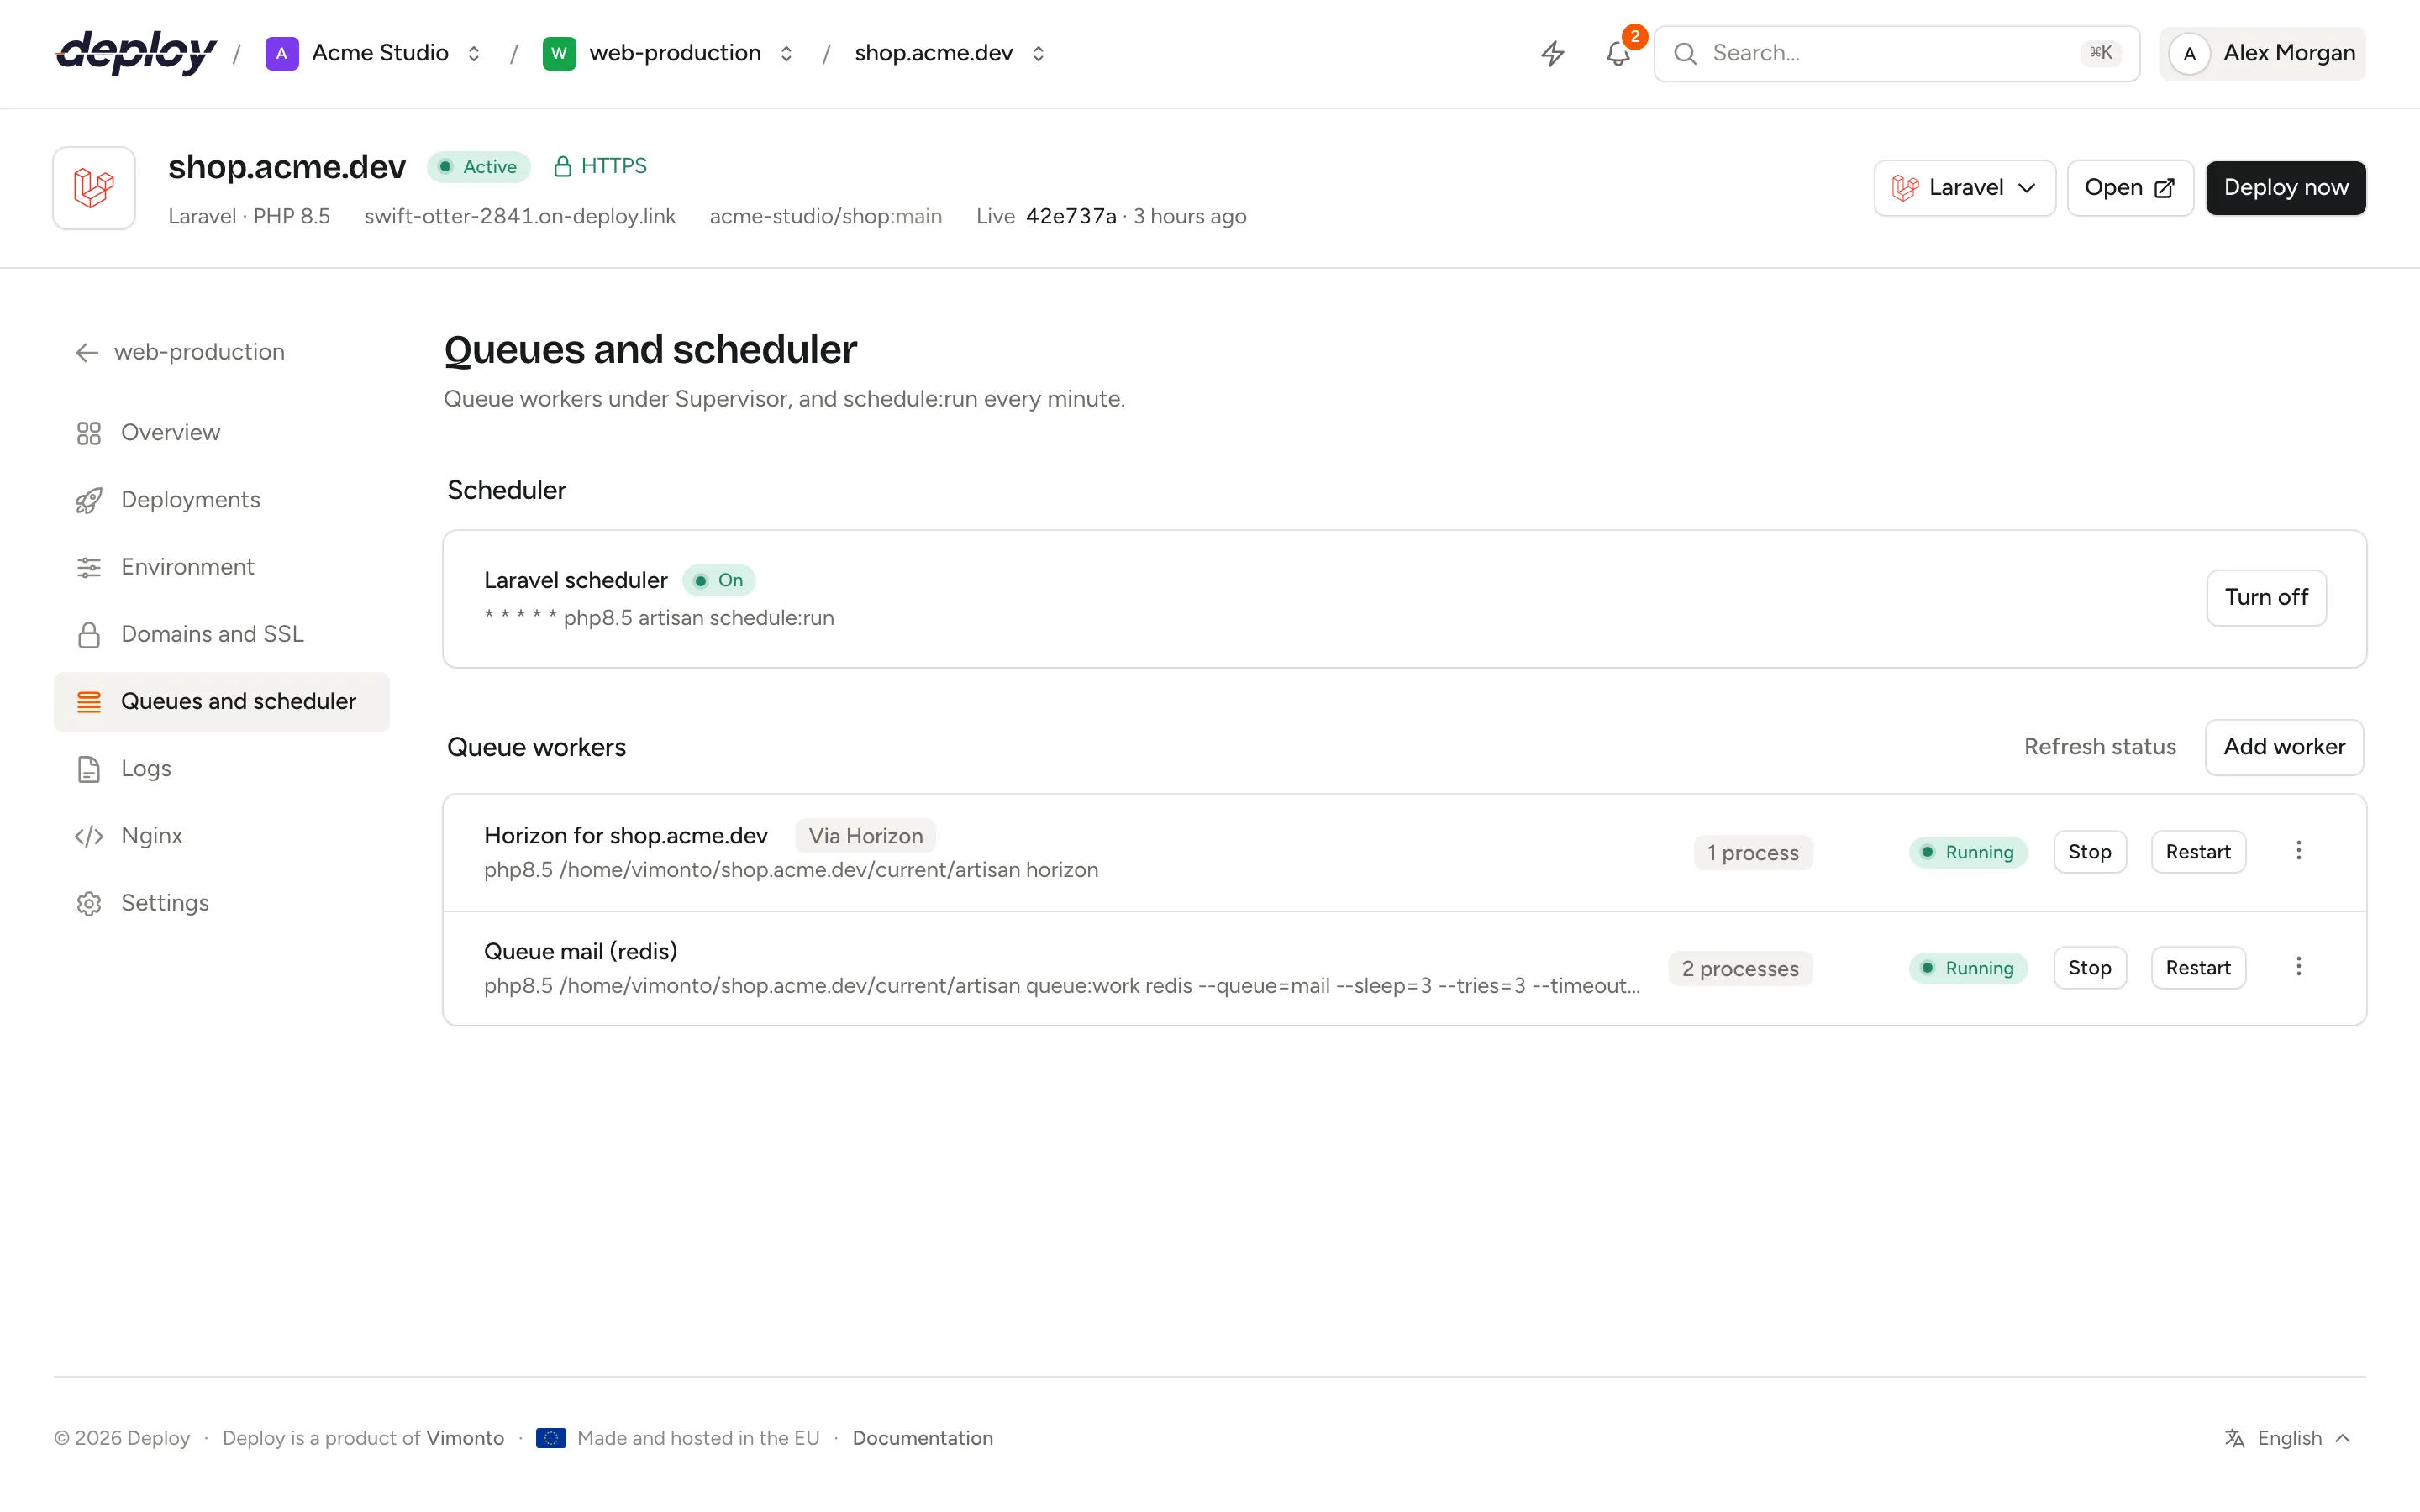Click commit hash 42e737a
Screen dimensions: 2420x1512
(x=1070, y=216)
